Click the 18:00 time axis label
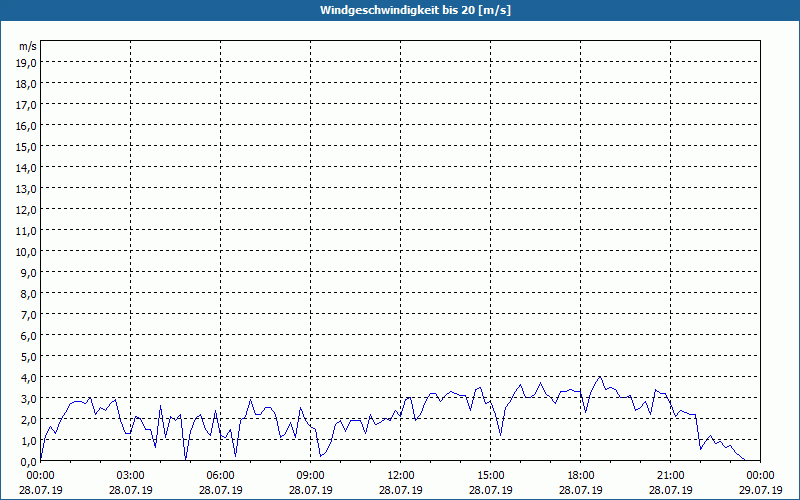 (x=580, y=476)
